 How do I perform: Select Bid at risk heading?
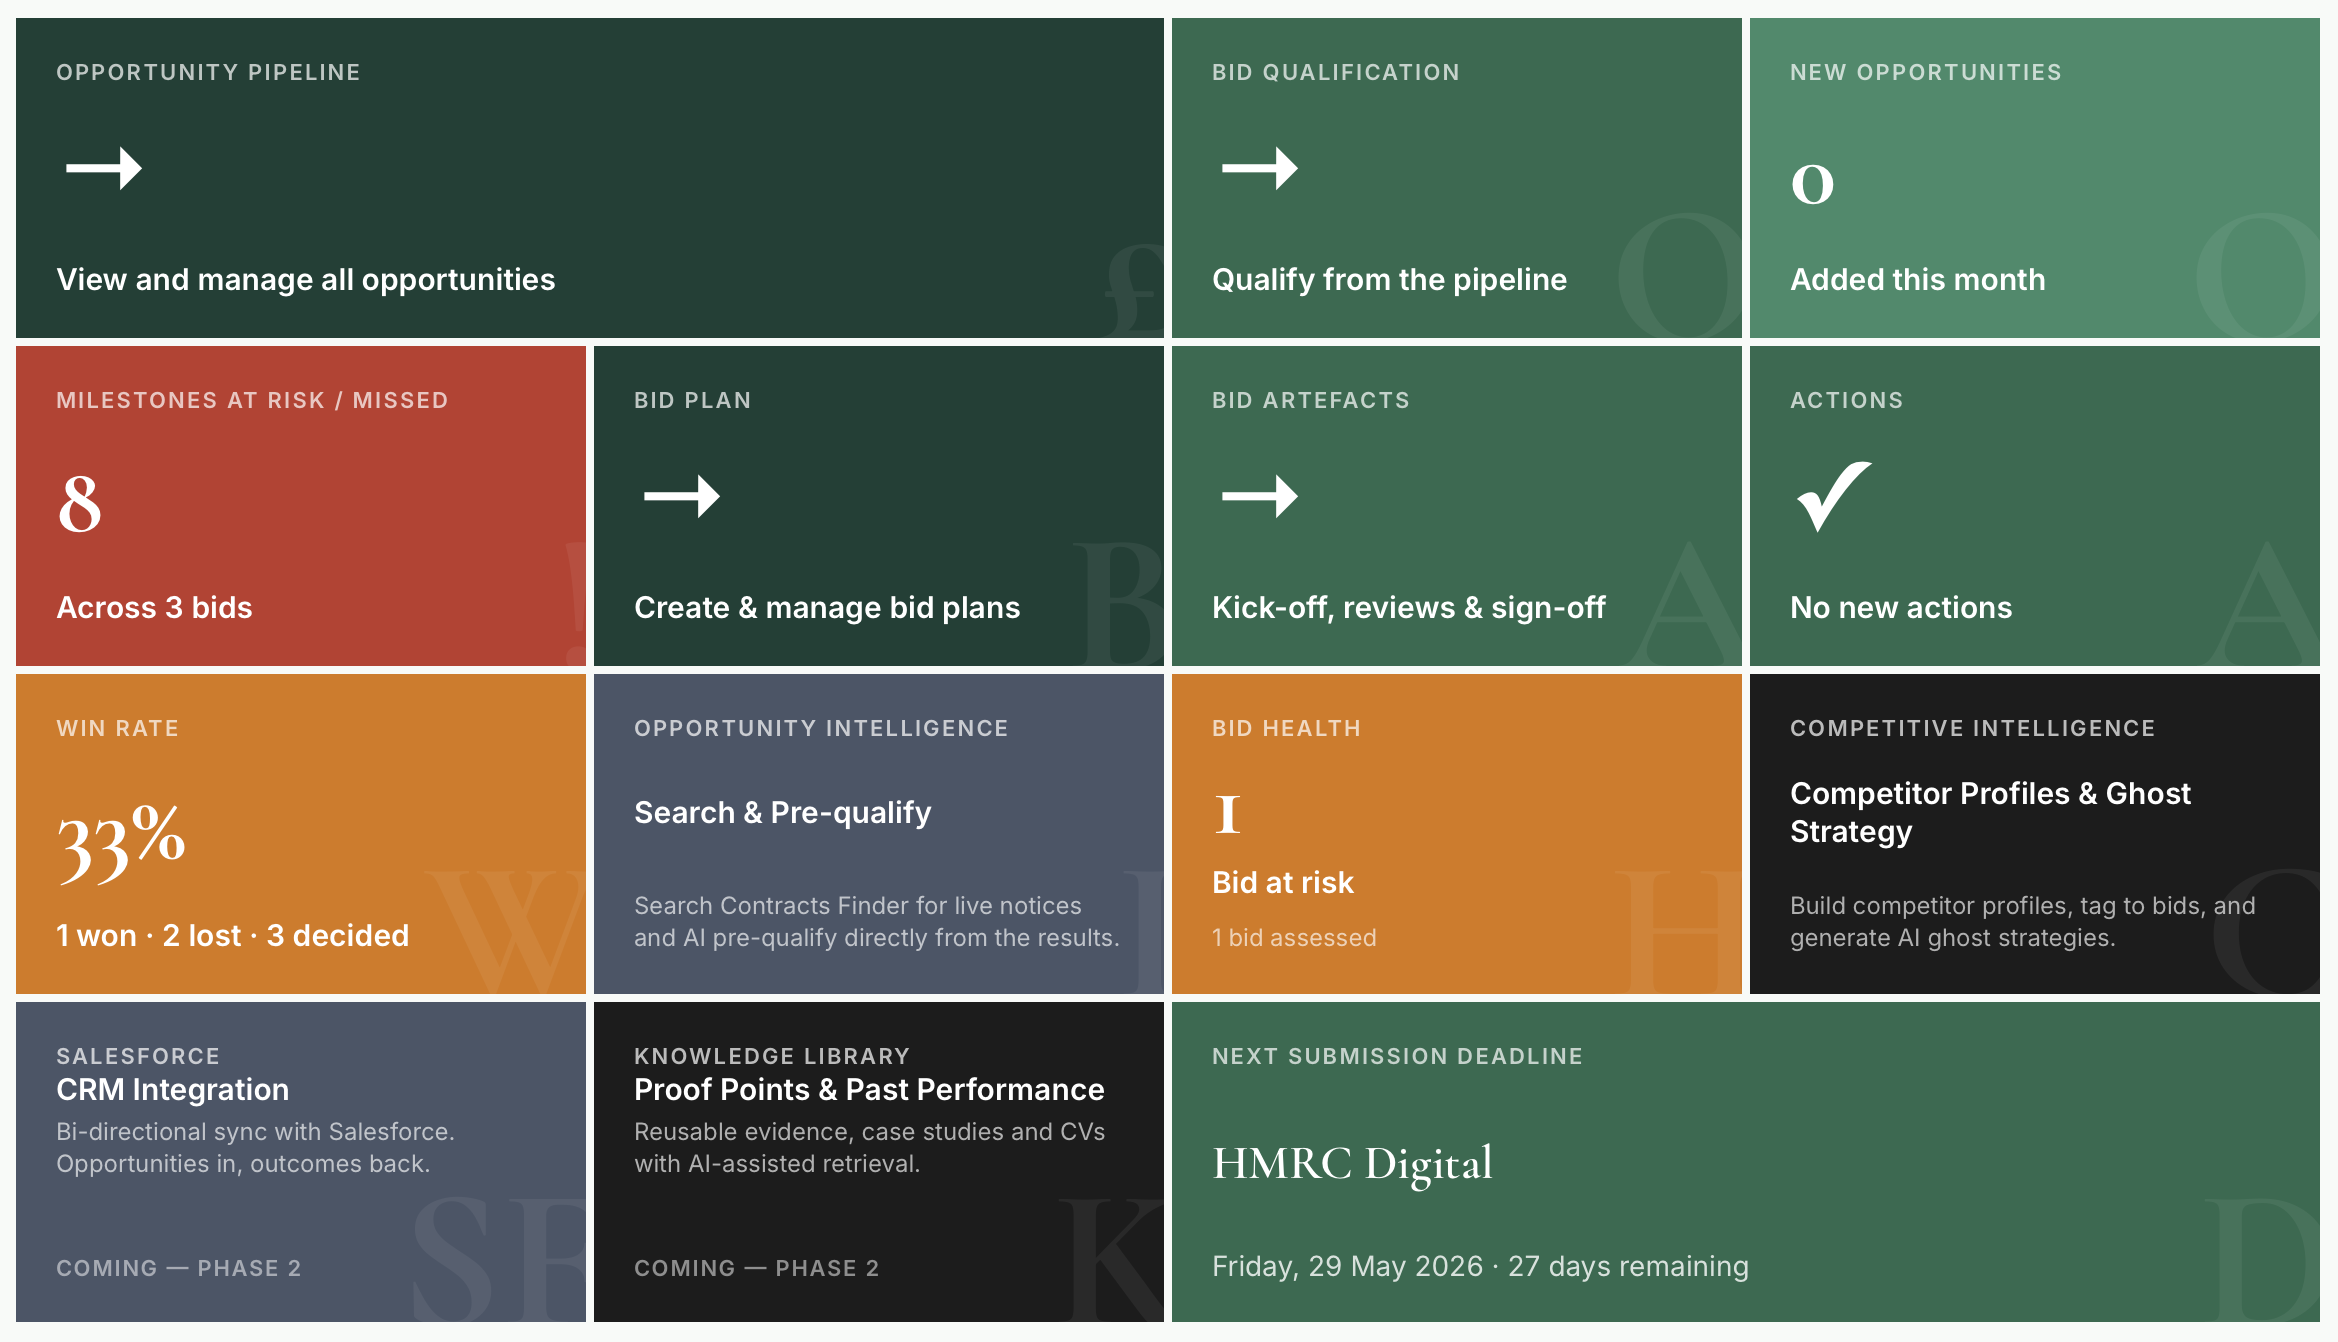coord(1283,882)
